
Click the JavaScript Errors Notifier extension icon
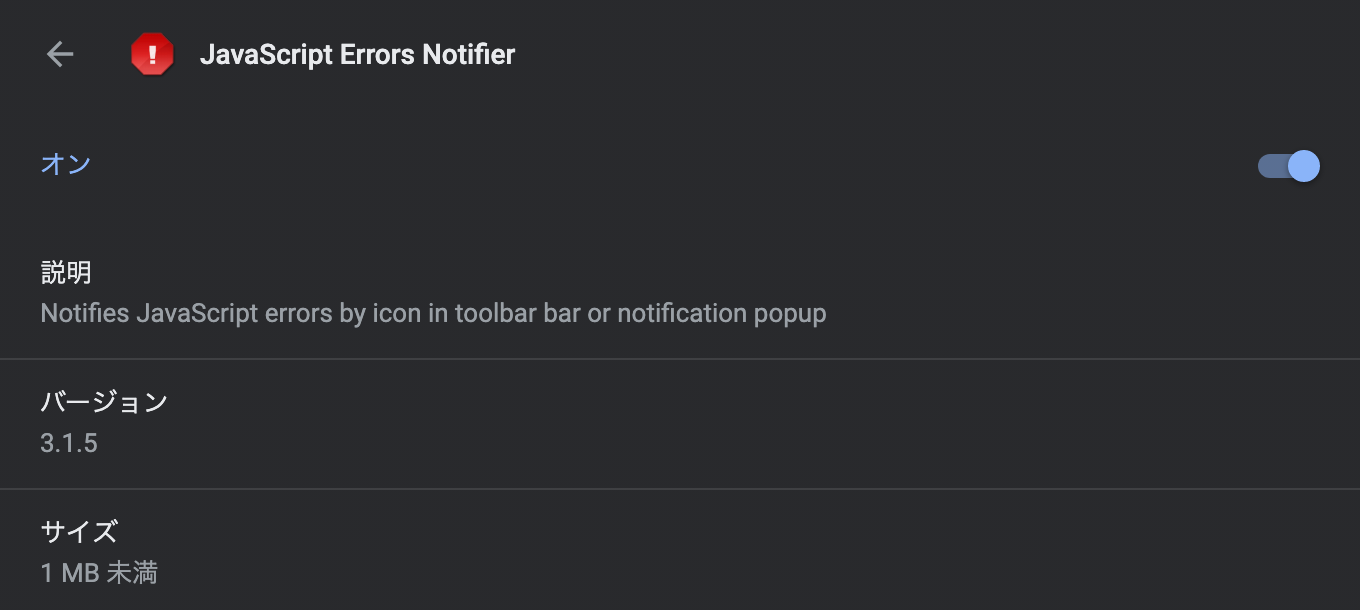[152, 54]
